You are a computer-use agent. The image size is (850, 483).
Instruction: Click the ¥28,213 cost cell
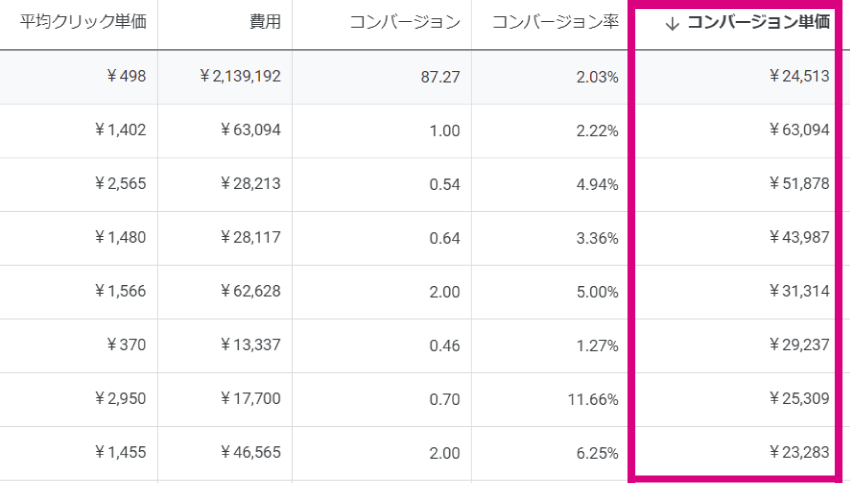tap(250, 183)
